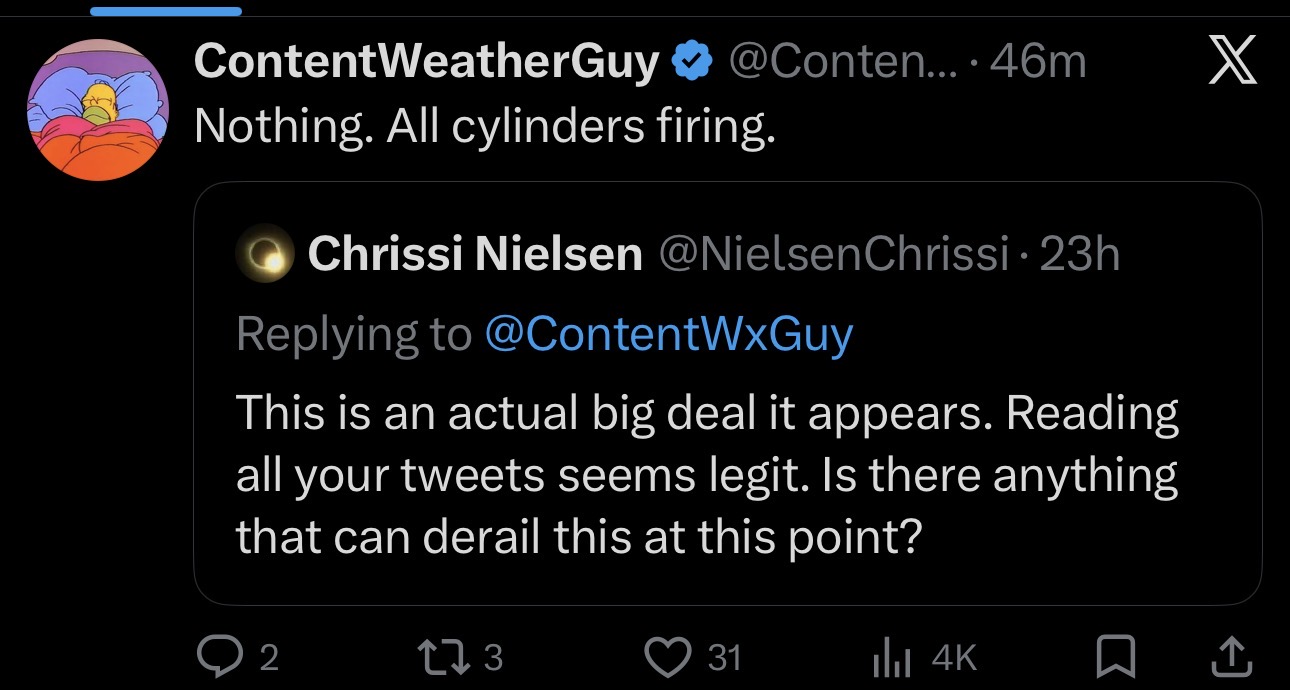Click the blue active tab indicator
The height and width of the screenshot is (690, 1290).
166,11
